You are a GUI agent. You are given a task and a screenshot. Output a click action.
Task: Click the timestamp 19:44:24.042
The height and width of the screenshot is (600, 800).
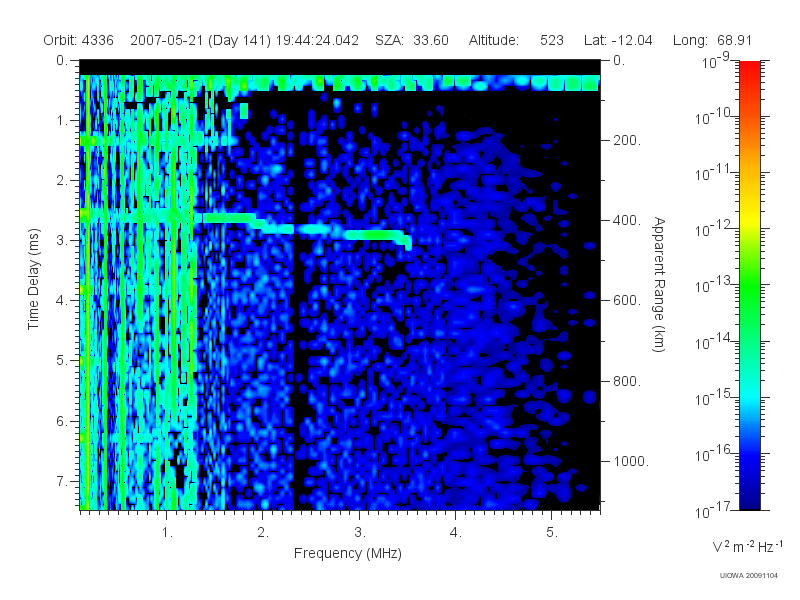[317, 40]
